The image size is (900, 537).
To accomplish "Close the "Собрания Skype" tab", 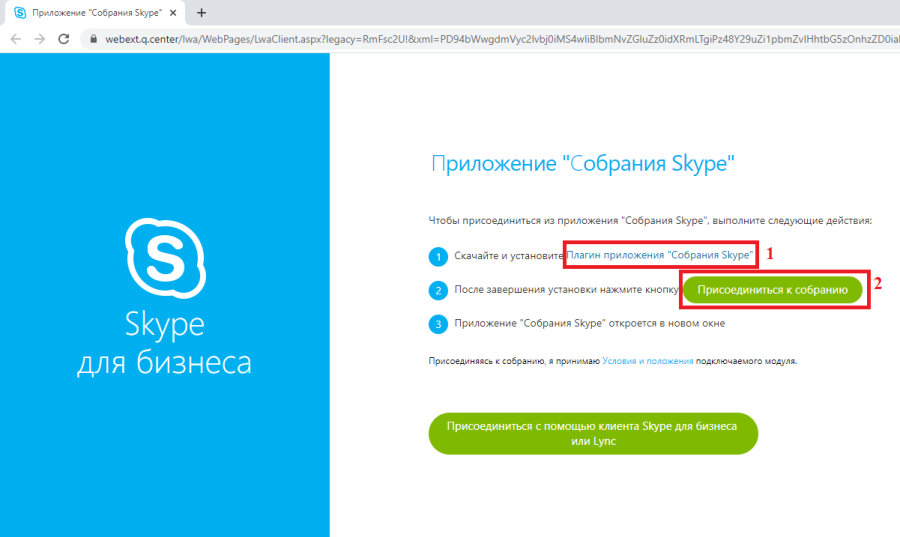I will pyautogui.click(x=176, y=13).
